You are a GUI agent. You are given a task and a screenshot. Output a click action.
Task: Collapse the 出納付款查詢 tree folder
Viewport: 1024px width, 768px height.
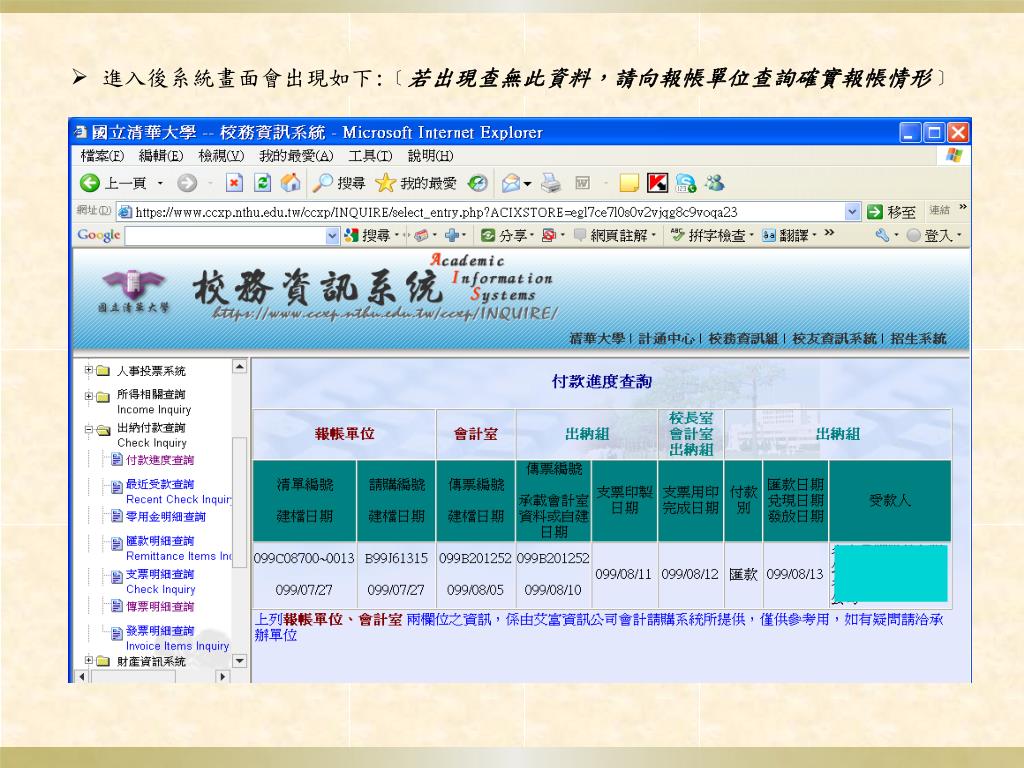[89, 428]
